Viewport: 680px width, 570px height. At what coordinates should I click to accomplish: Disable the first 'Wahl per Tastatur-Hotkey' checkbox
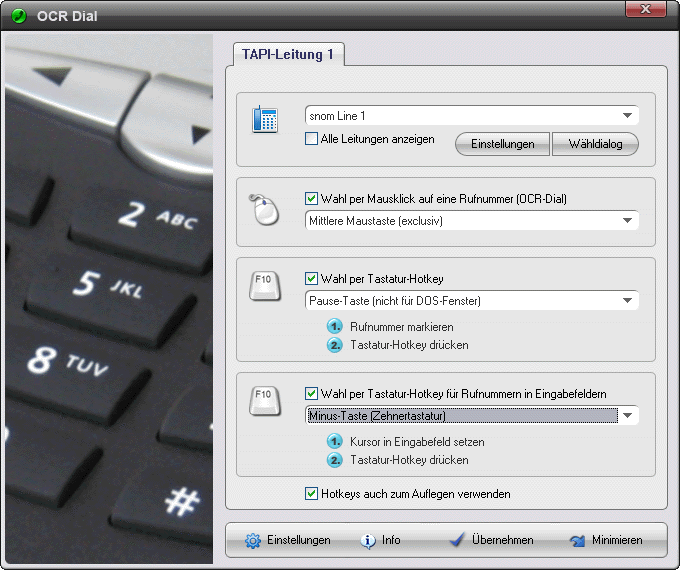(x=312, y=278)
